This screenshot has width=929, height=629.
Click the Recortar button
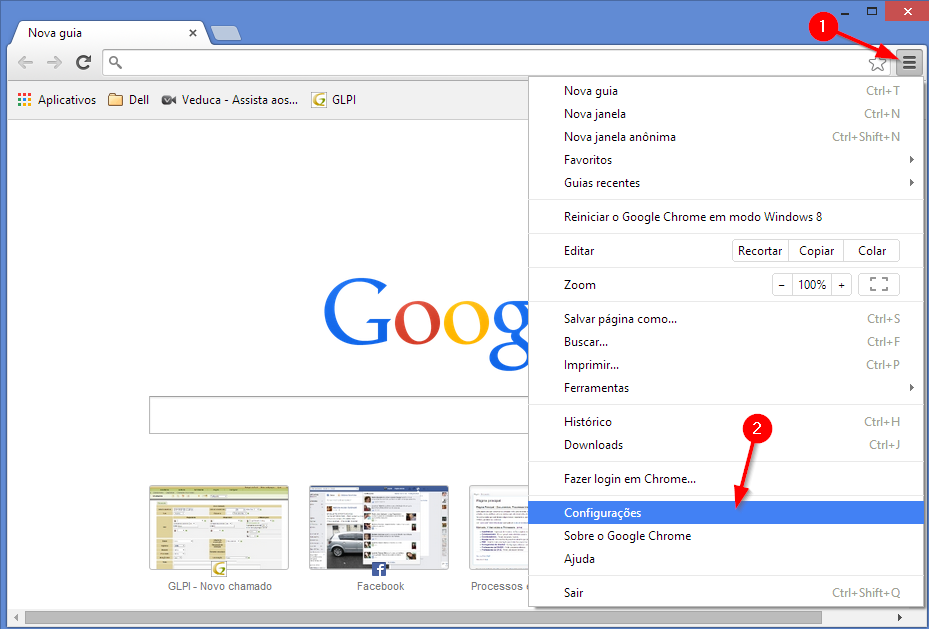[x=760, y=251]
